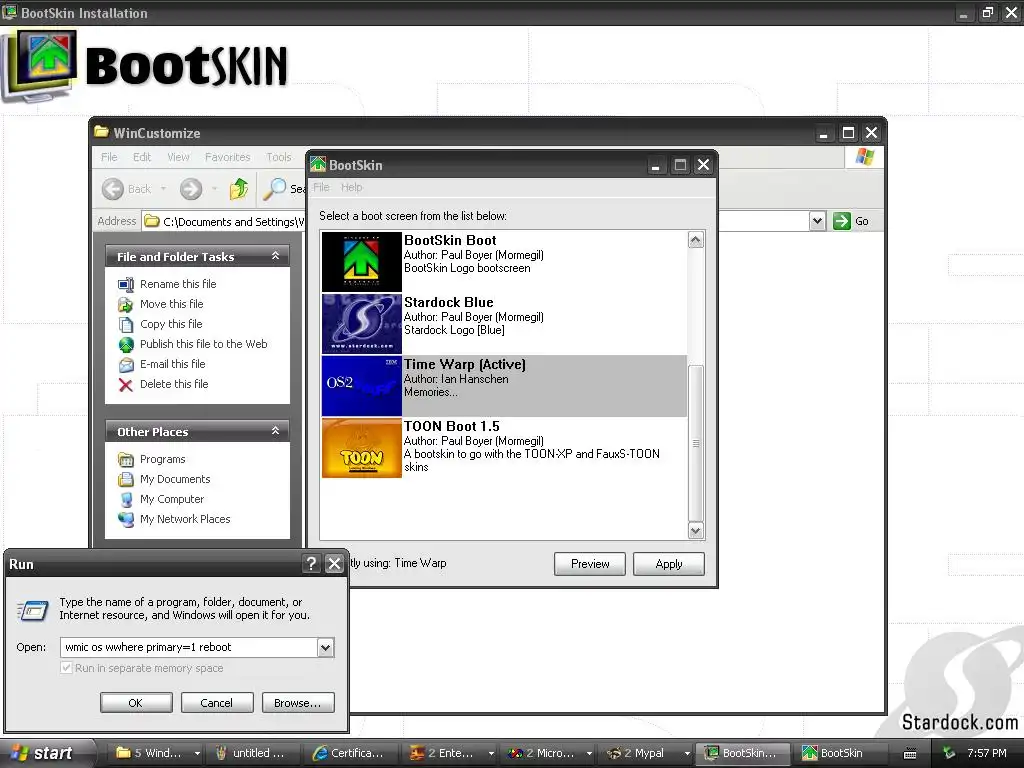The width and height of the screenshot is (1024, 768).
Task: Open My Computer in Other Places
Action: pos(172,499)
